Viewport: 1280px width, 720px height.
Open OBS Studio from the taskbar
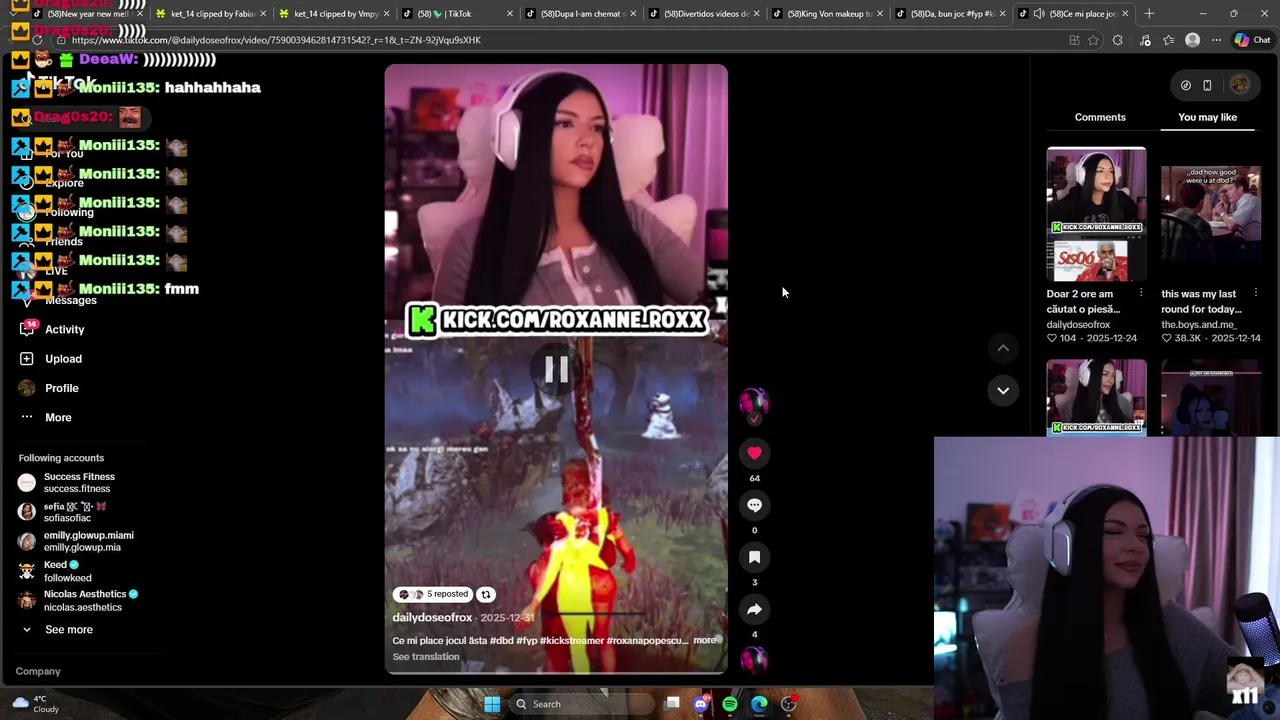(x=788, y=704)
